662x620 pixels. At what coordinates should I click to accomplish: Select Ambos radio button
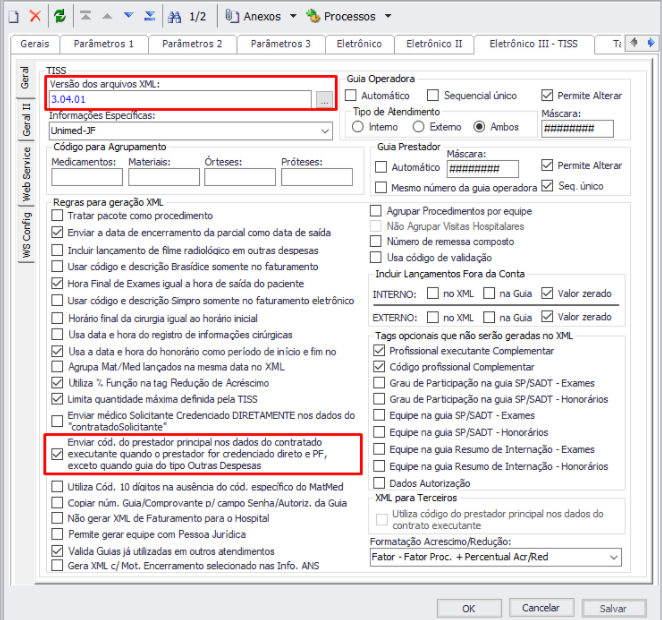(479, 127)
